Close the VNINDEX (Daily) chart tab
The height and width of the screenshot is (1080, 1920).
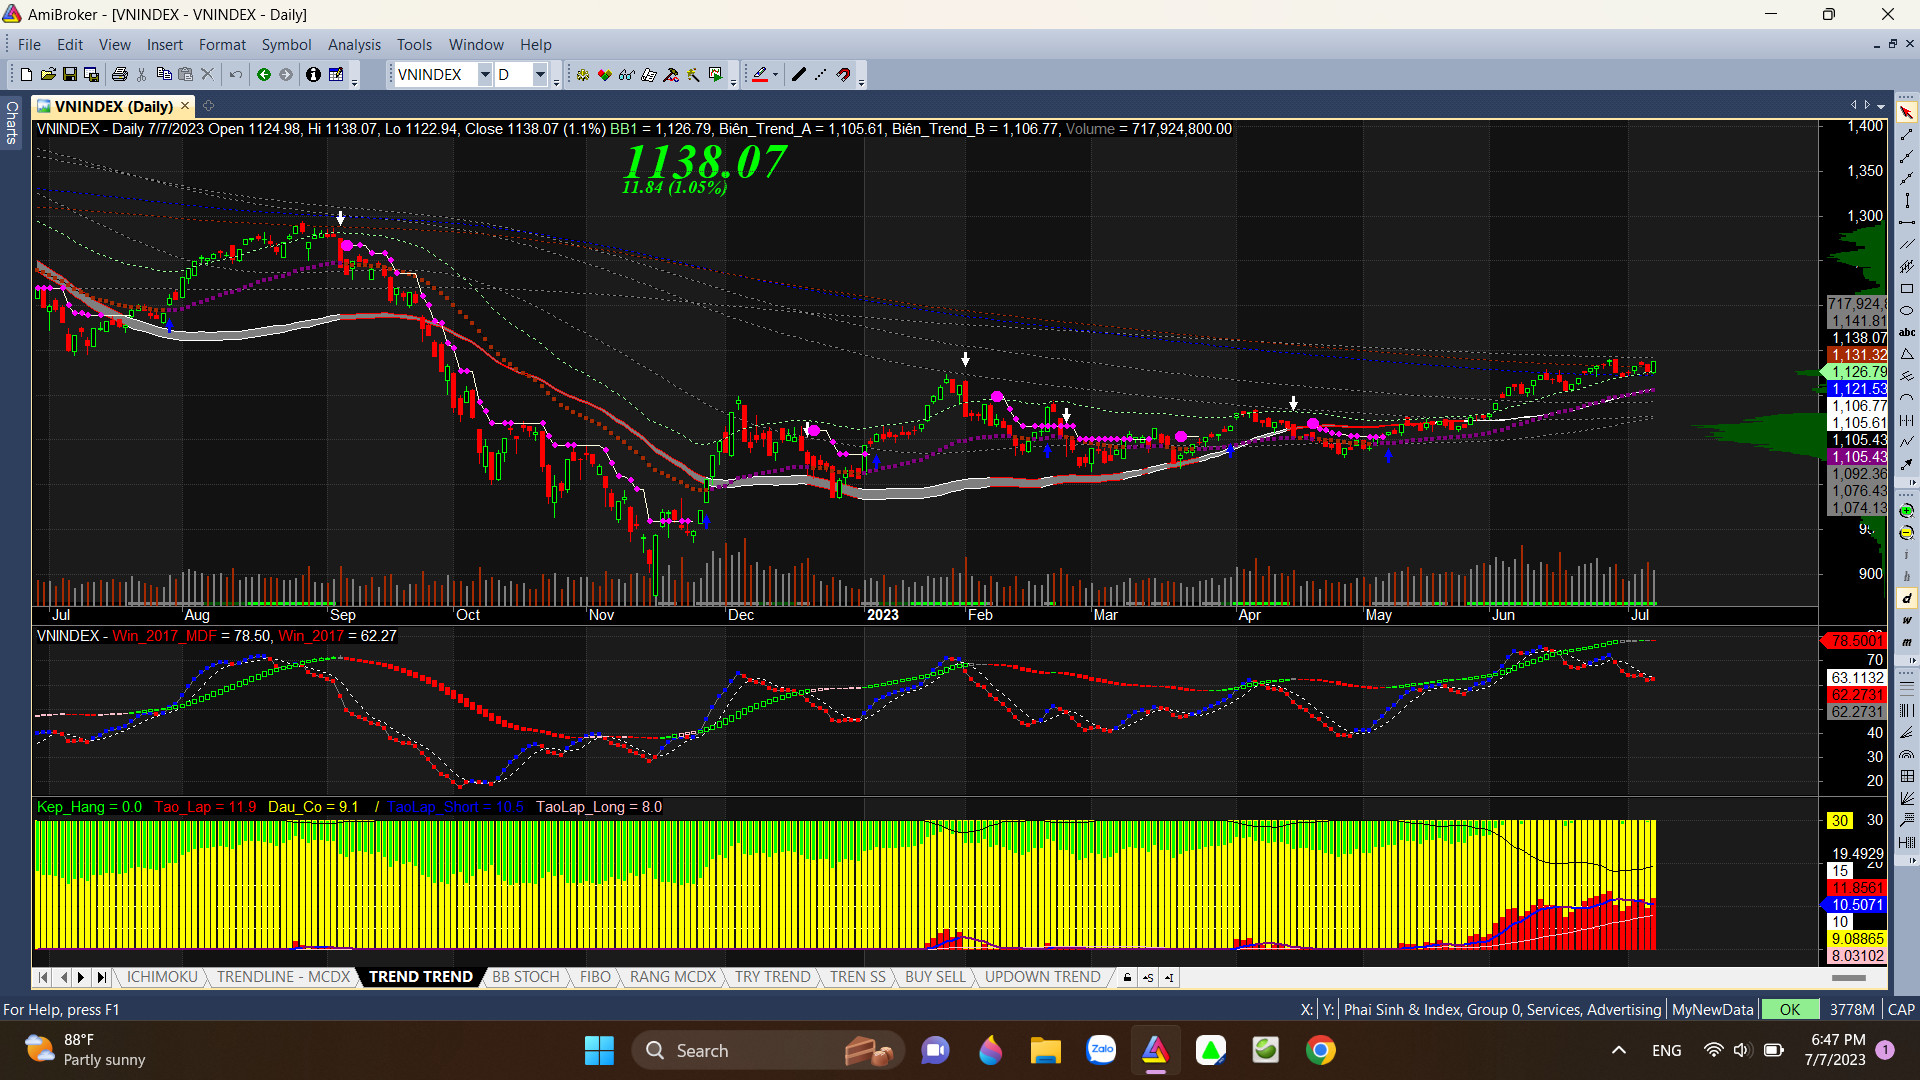[x=185, y=106]
